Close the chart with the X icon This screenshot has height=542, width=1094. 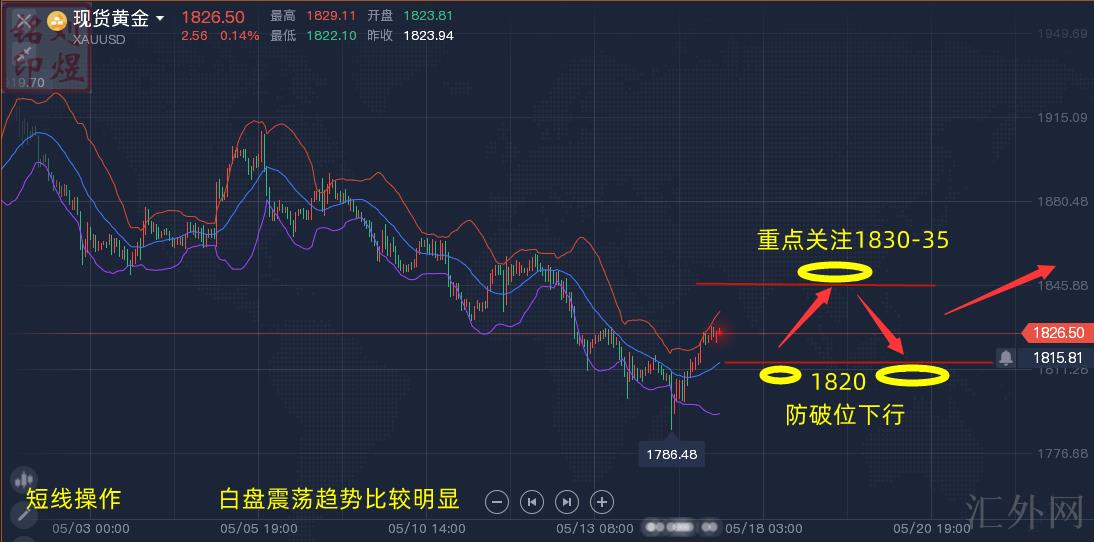(x=25, y=20)
